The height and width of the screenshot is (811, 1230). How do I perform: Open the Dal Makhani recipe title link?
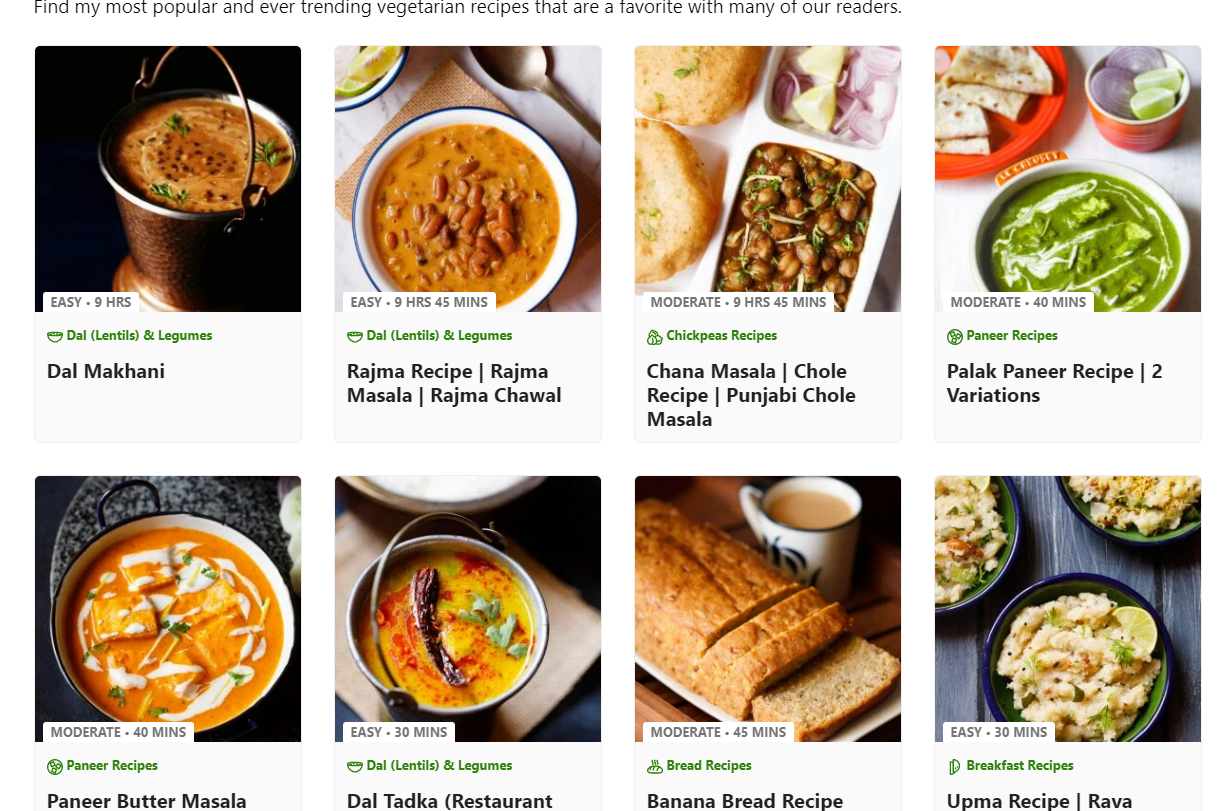106,372
